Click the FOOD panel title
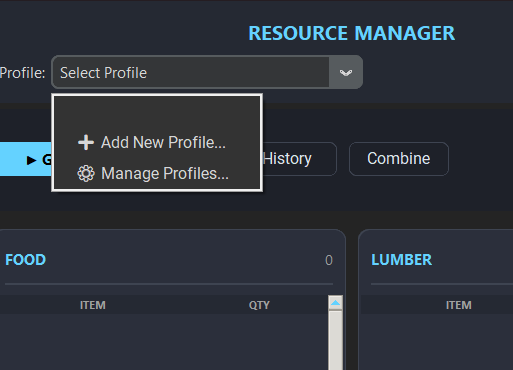 click(25, 260)
